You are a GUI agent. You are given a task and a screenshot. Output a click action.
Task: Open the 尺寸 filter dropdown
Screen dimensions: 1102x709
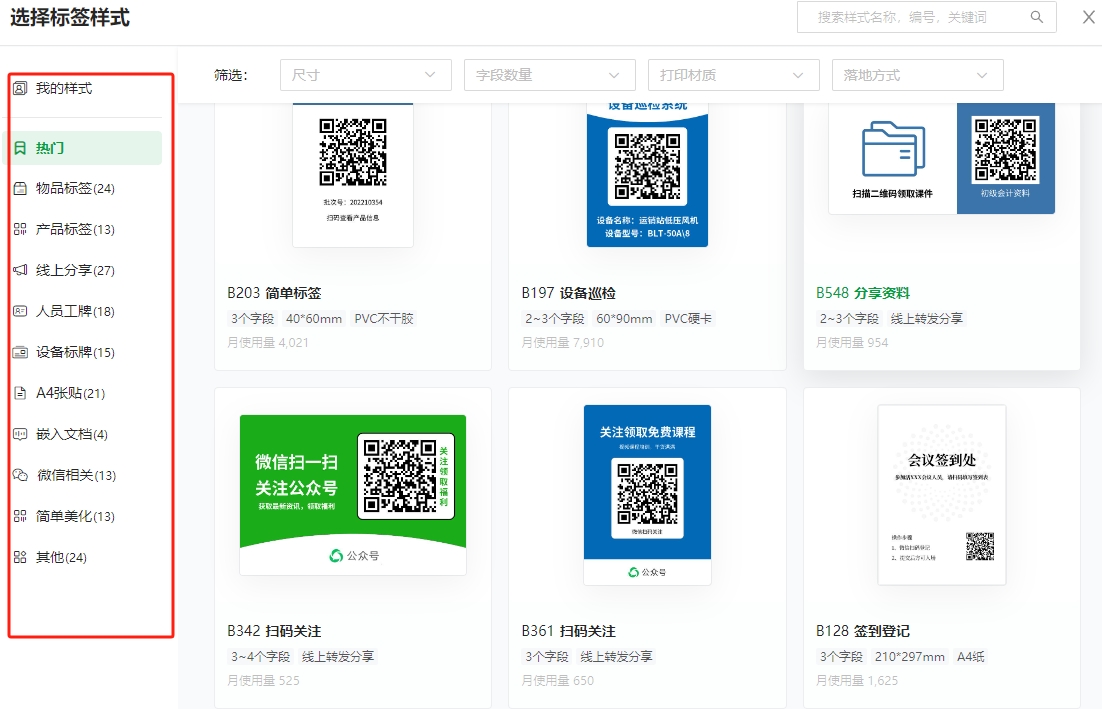[365, 75]
